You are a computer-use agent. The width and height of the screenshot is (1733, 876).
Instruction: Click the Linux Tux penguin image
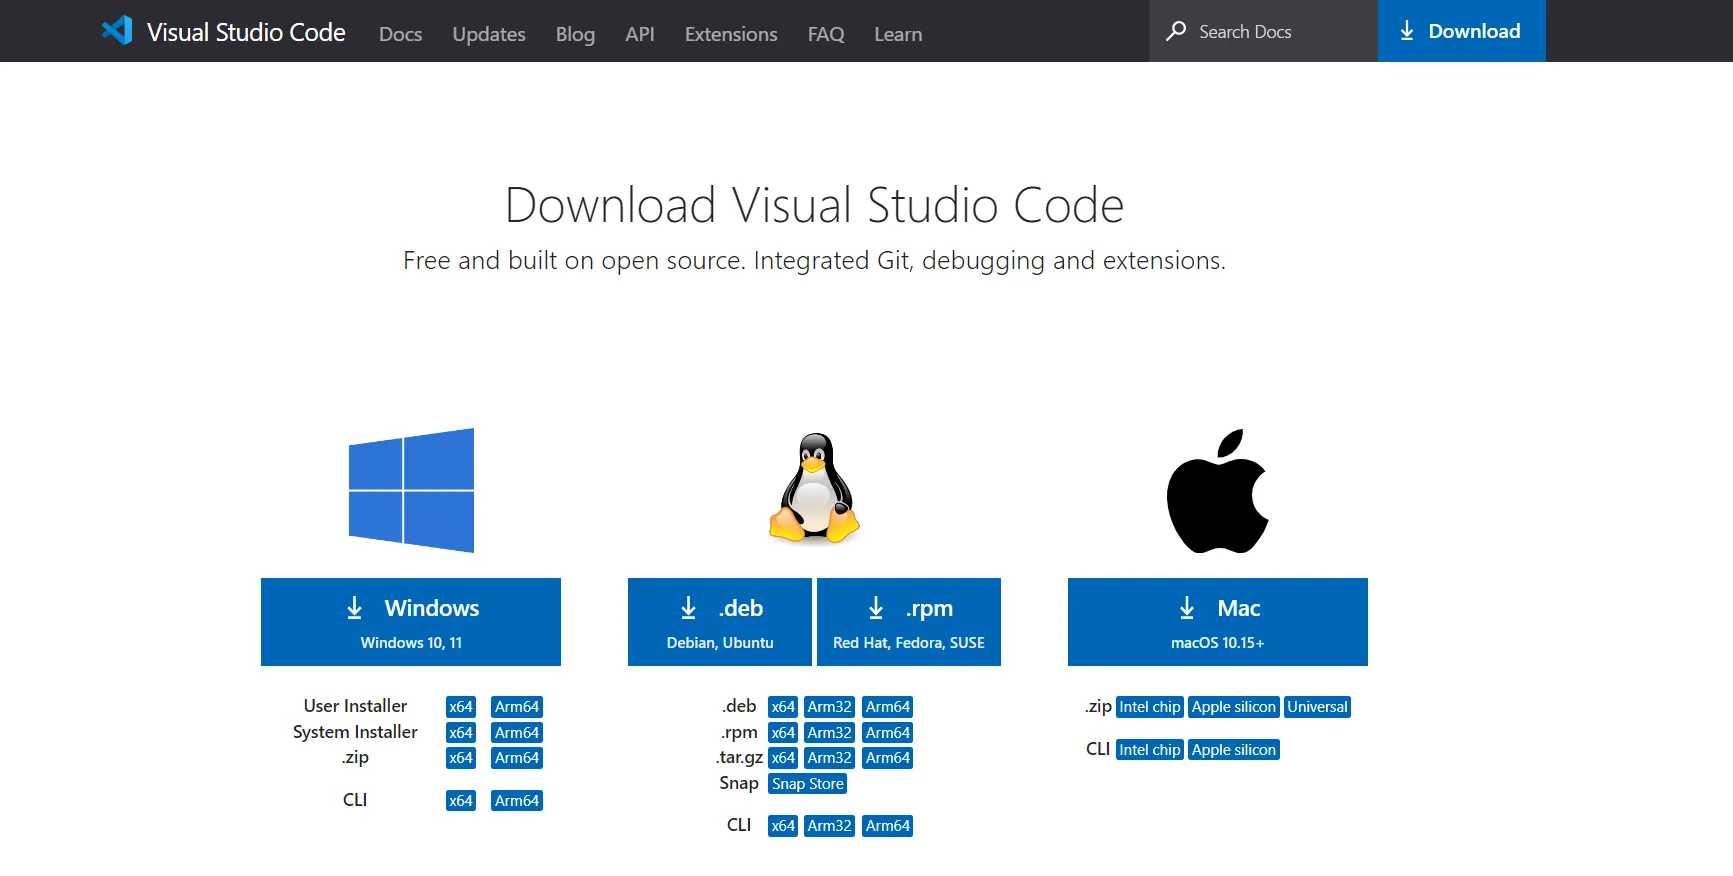pyautogui.click(x=815, y=488)
